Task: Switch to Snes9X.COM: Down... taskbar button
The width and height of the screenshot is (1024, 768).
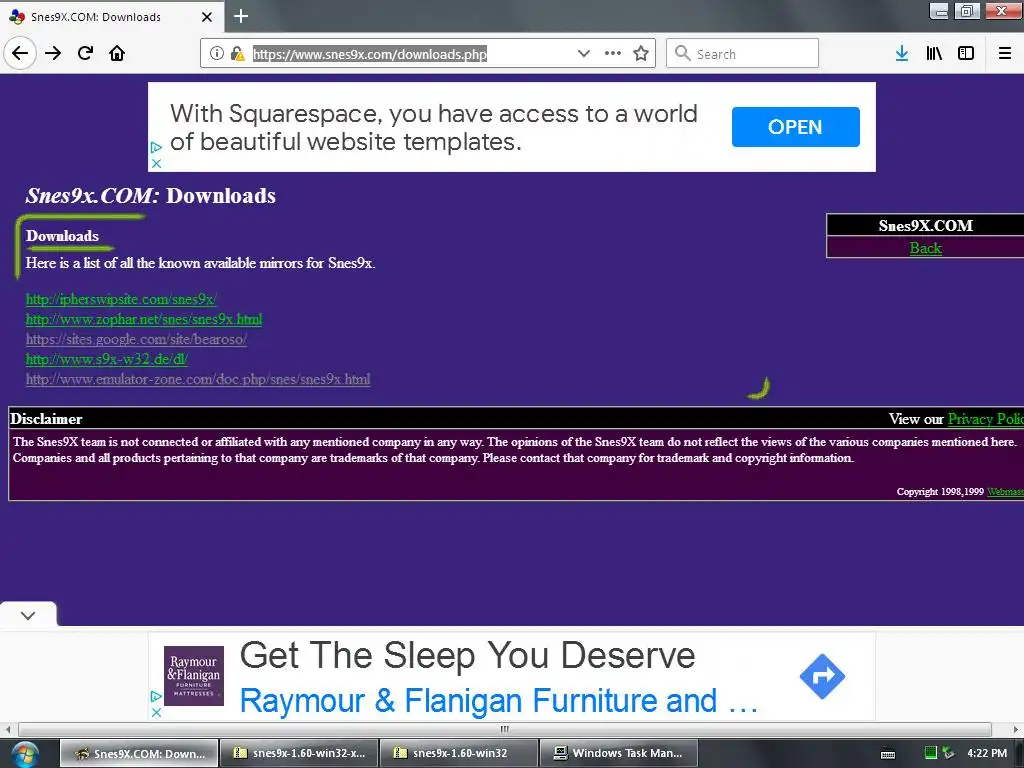Action: (x=139, y=754)
